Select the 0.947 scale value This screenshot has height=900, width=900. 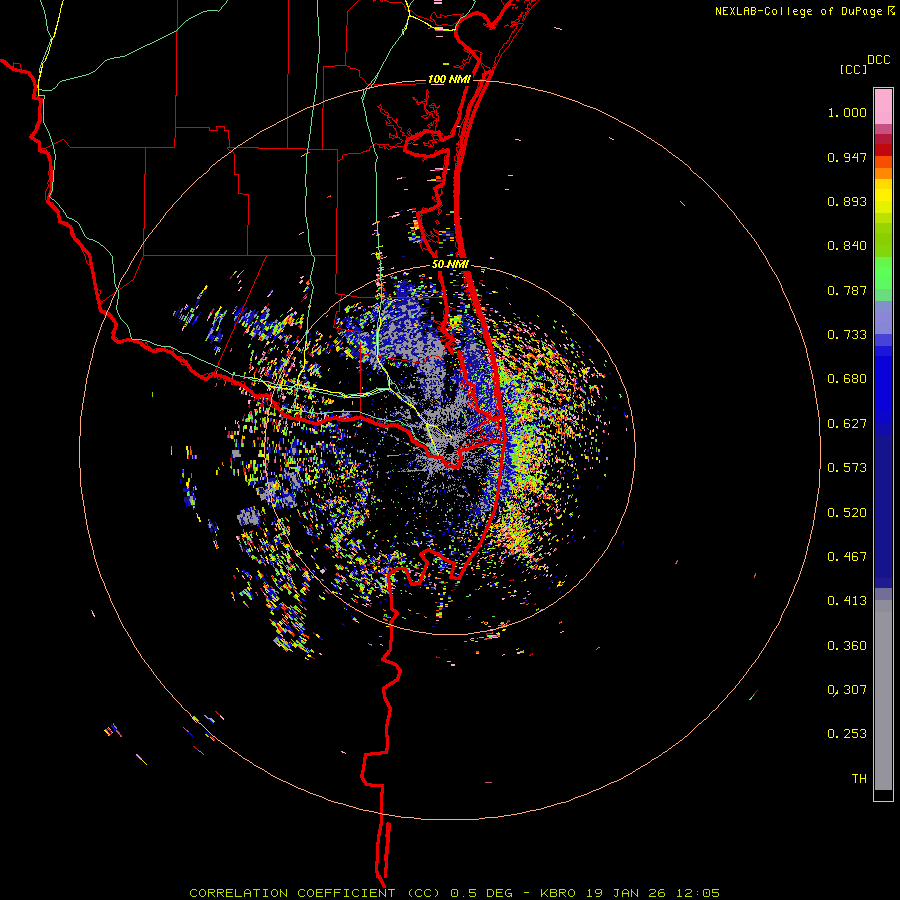[847, 157]
